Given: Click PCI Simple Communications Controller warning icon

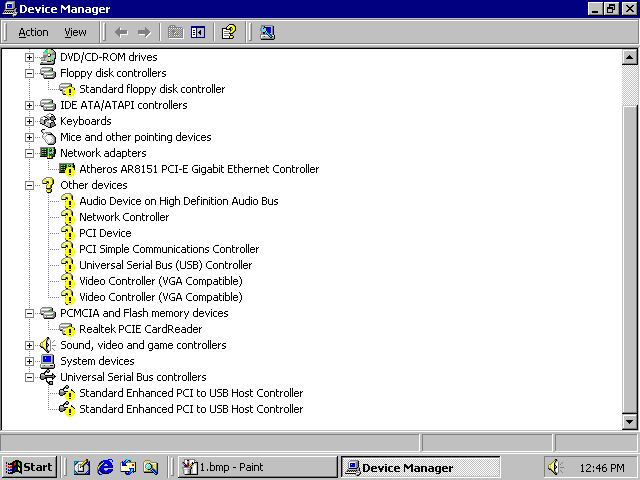Looking at the screenshot, I should click(67, 249).
